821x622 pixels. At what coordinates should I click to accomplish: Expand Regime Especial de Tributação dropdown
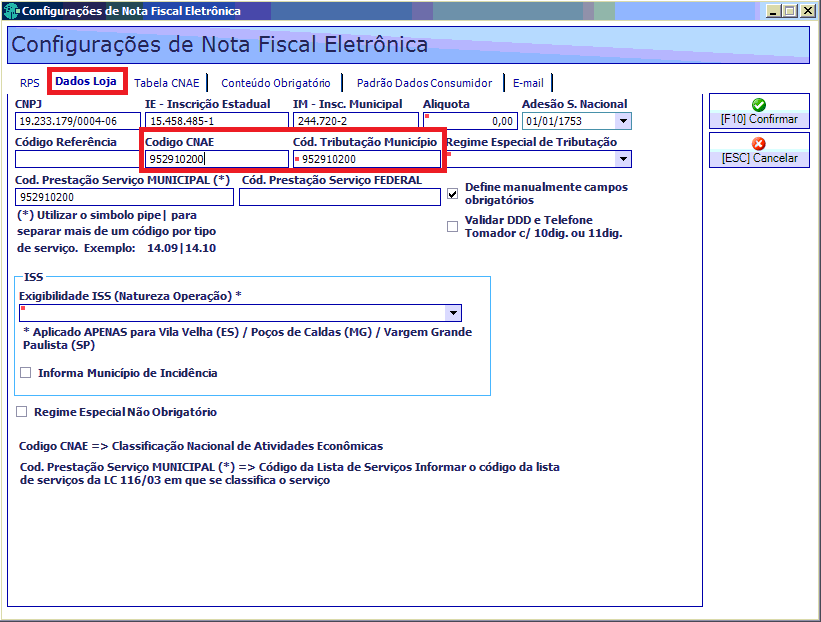click(623, 159)
